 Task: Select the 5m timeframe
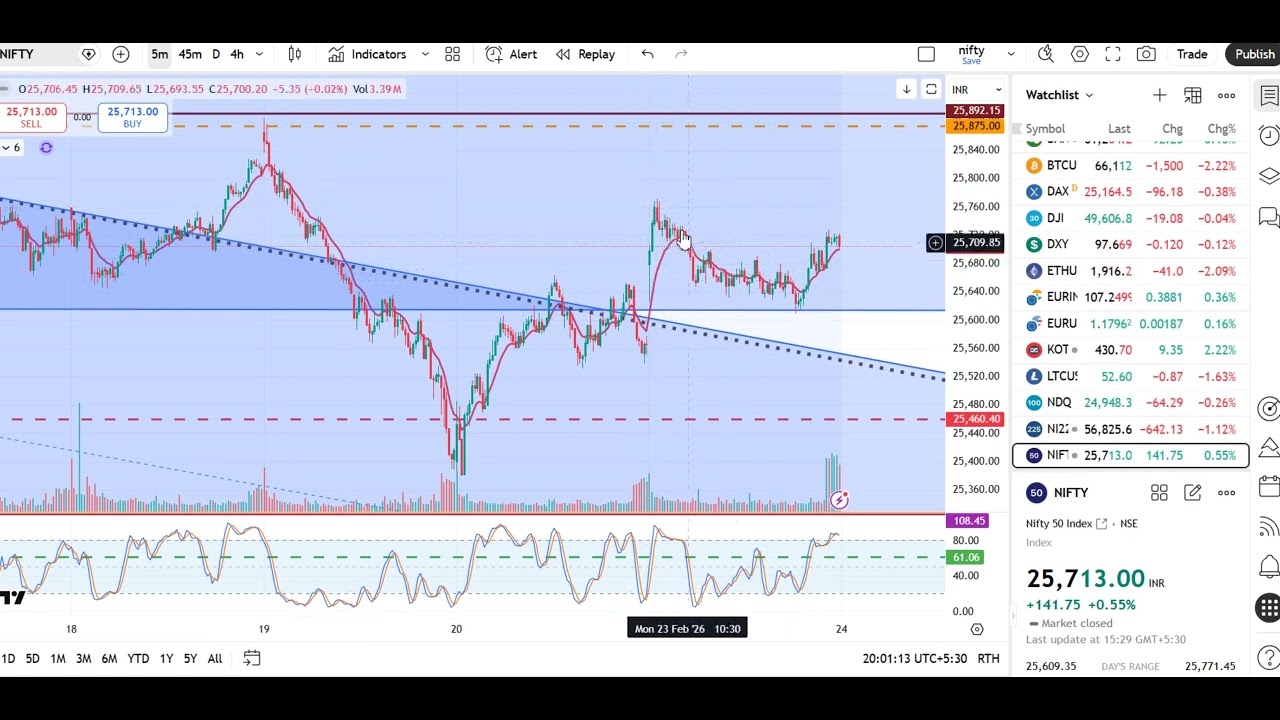coord(160,54)
